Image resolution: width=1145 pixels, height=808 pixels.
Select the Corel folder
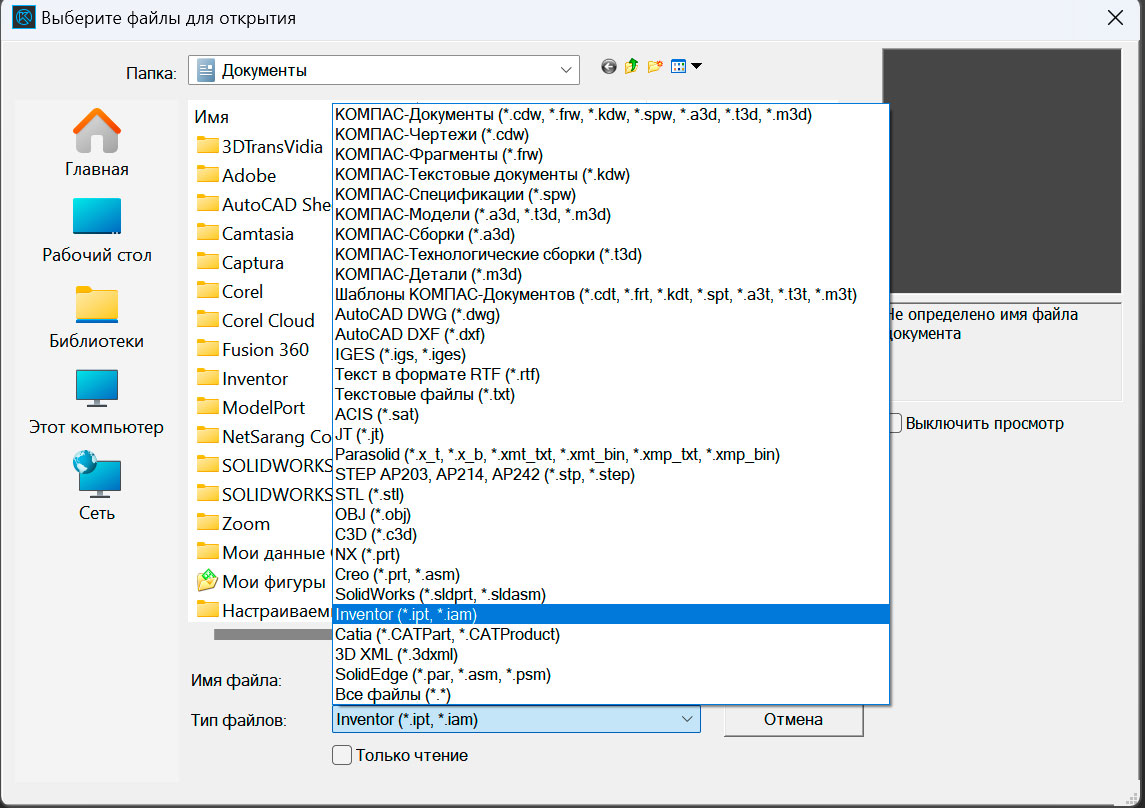230,292
